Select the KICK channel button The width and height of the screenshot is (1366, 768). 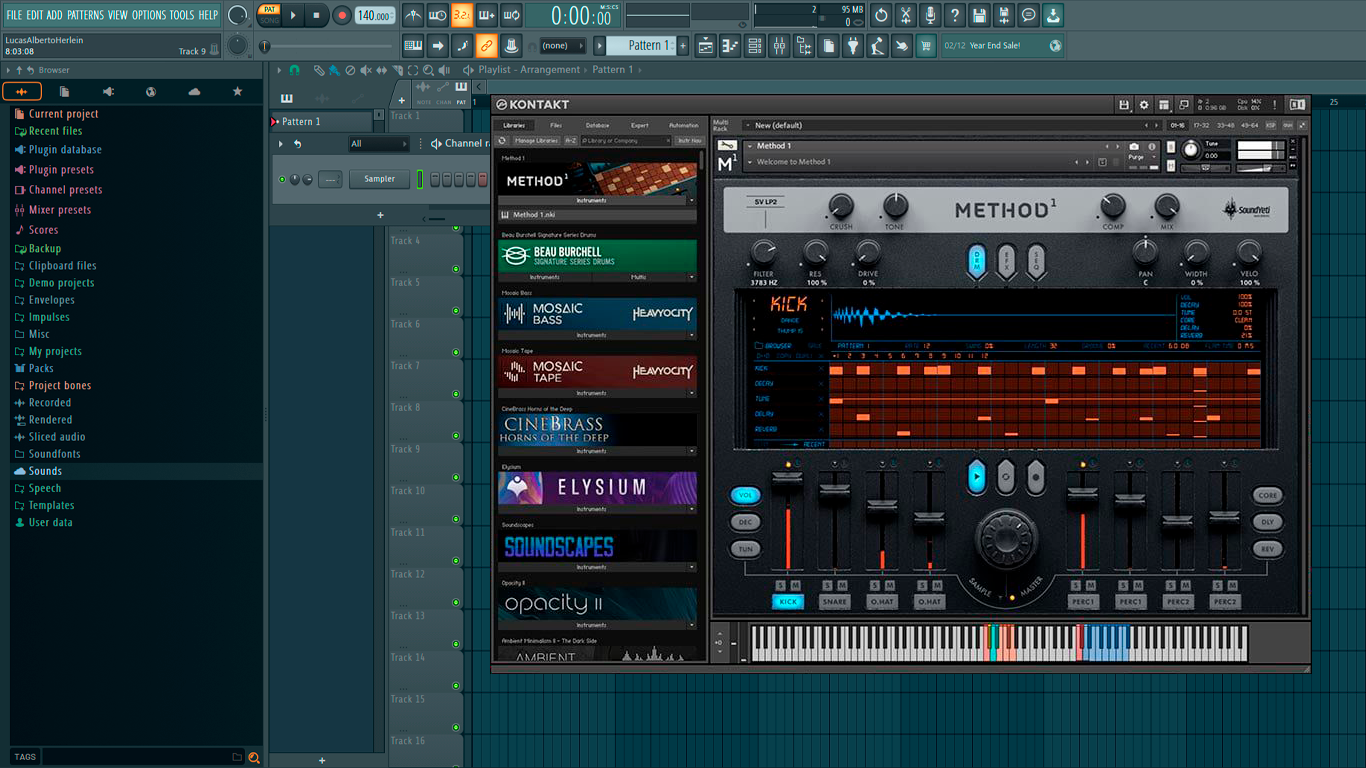[x=788, y=602]
